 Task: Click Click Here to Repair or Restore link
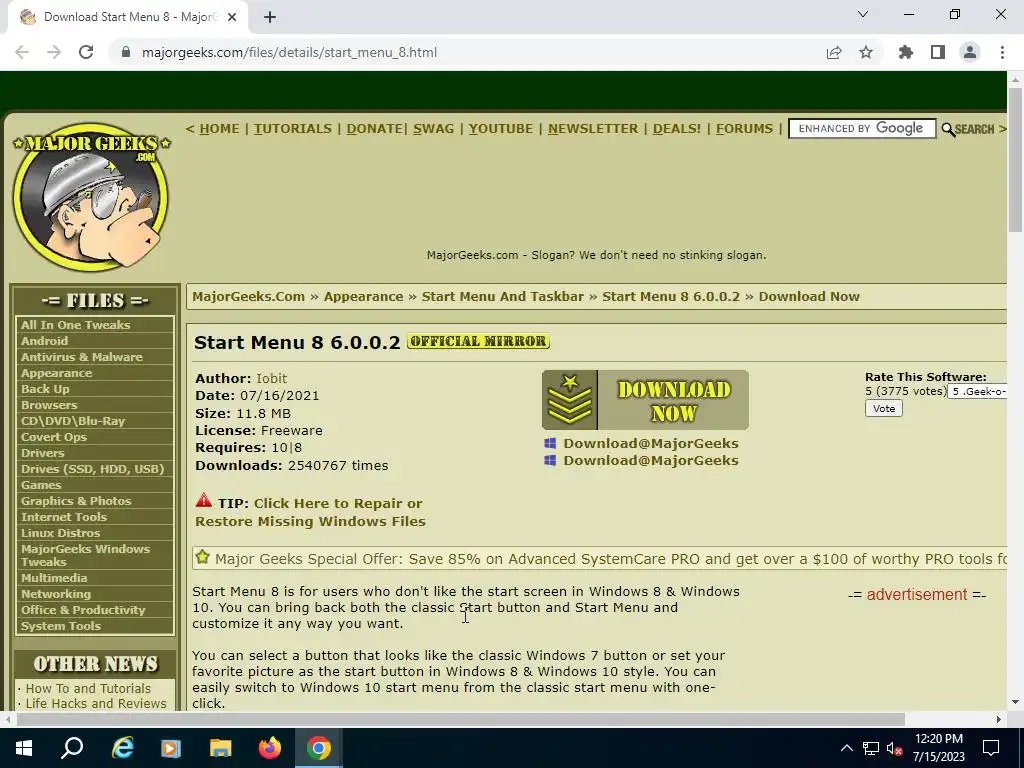point(310,512)
